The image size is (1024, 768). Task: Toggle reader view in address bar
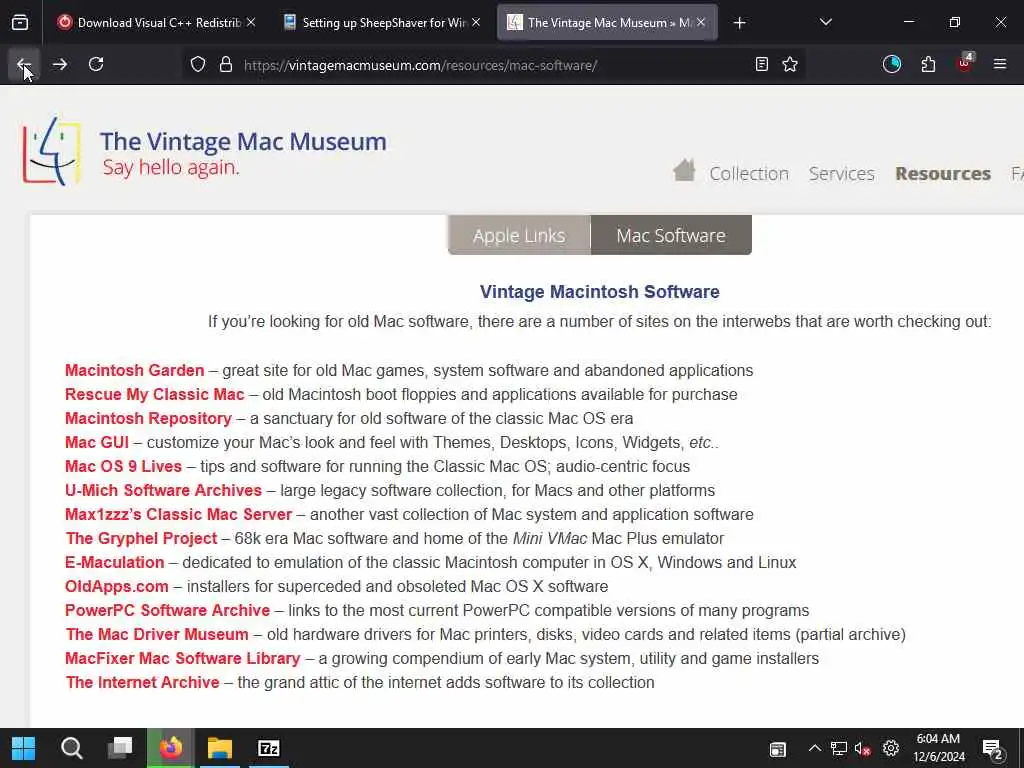tap(761, 64)
